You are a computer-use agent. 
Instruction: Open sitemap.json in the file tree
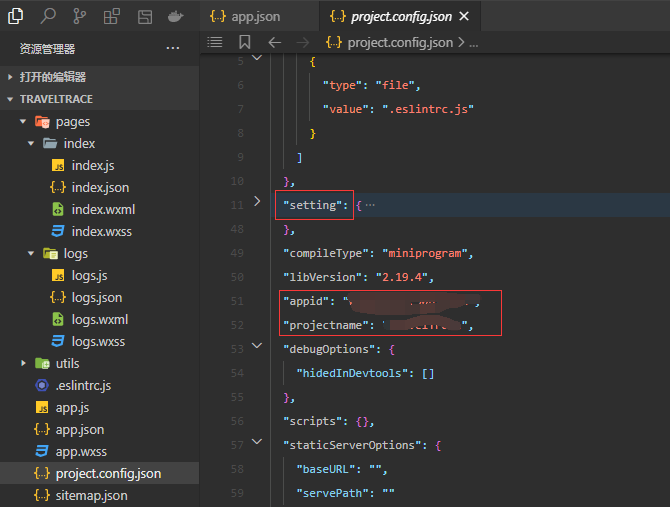[100, 495]
